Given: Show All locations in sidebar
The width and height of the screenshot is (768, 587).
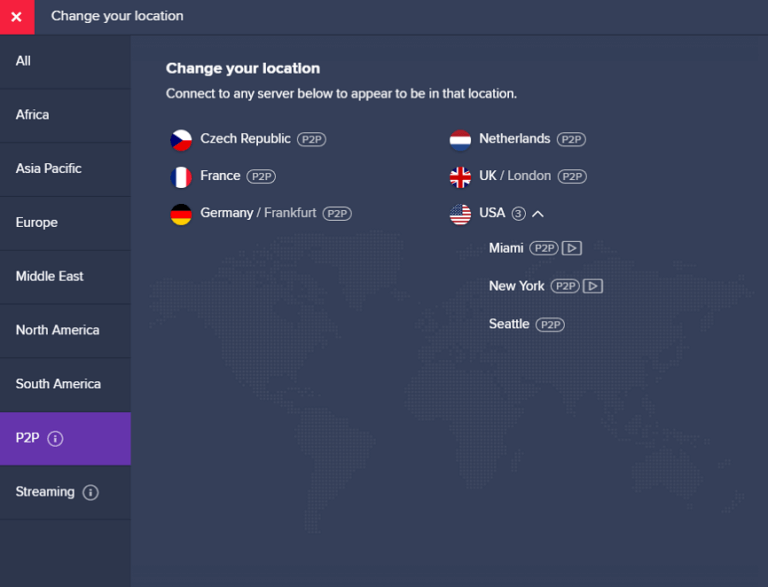Looking at the screenshot, I should (x=23, y=61).
